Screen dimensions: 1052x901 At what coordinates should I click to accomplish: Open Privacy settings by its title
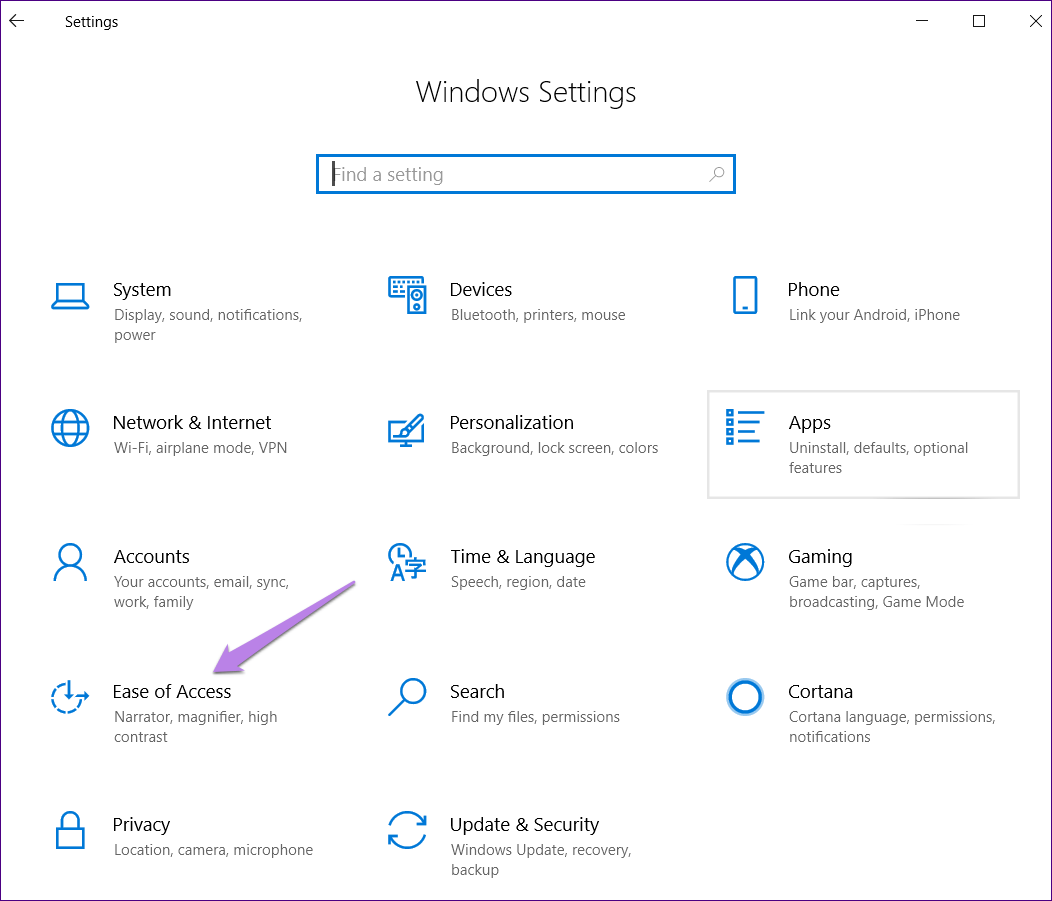pyautogui.click(x=141, y=825)
